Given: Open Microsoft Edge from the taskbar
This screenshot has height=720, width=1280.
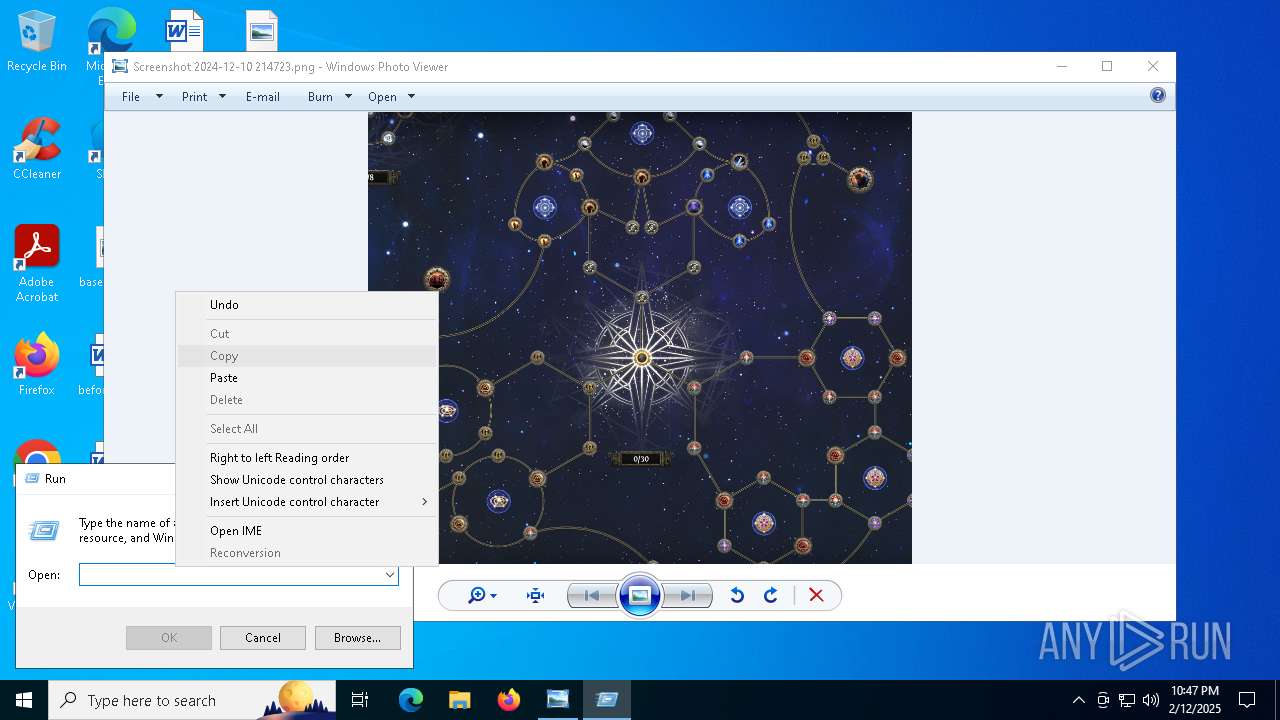Looking at the screenshot, I should coord(411,700).
